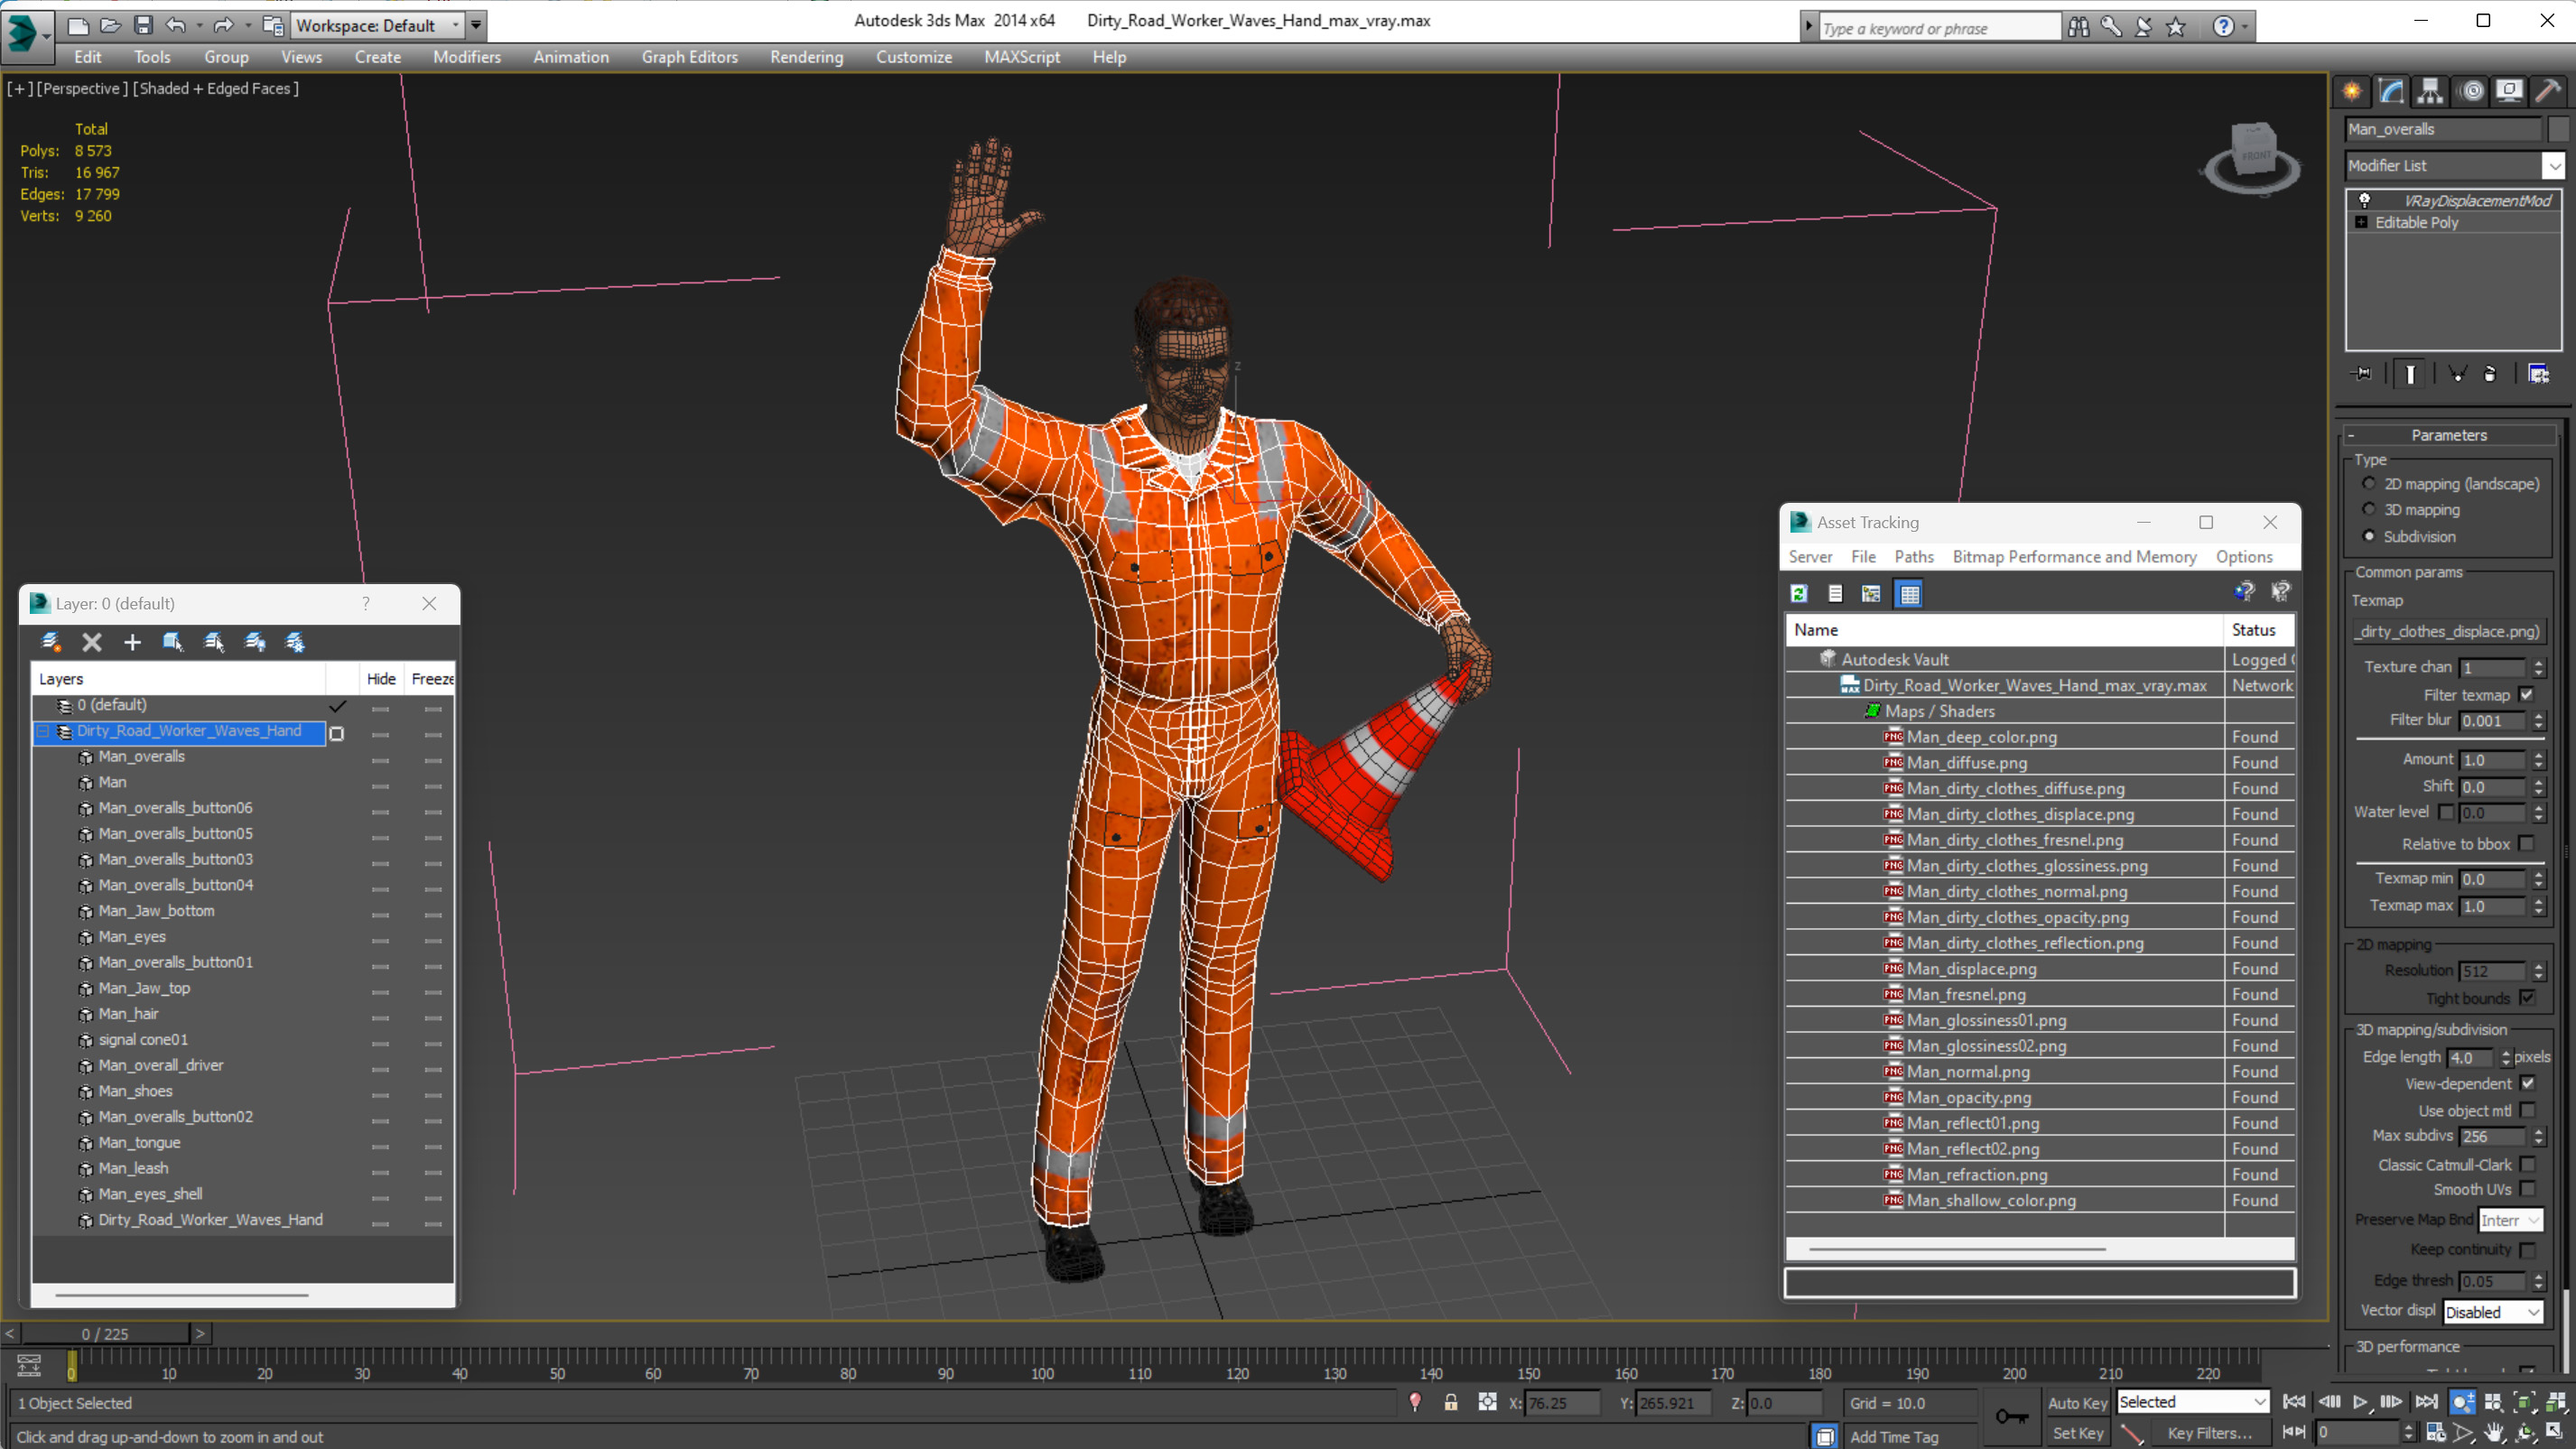Collapse the Dirty_Road_Worker_Waves_Hand layer tree
Viewport: 2576px width, 1449px height.
coord(44,732)
